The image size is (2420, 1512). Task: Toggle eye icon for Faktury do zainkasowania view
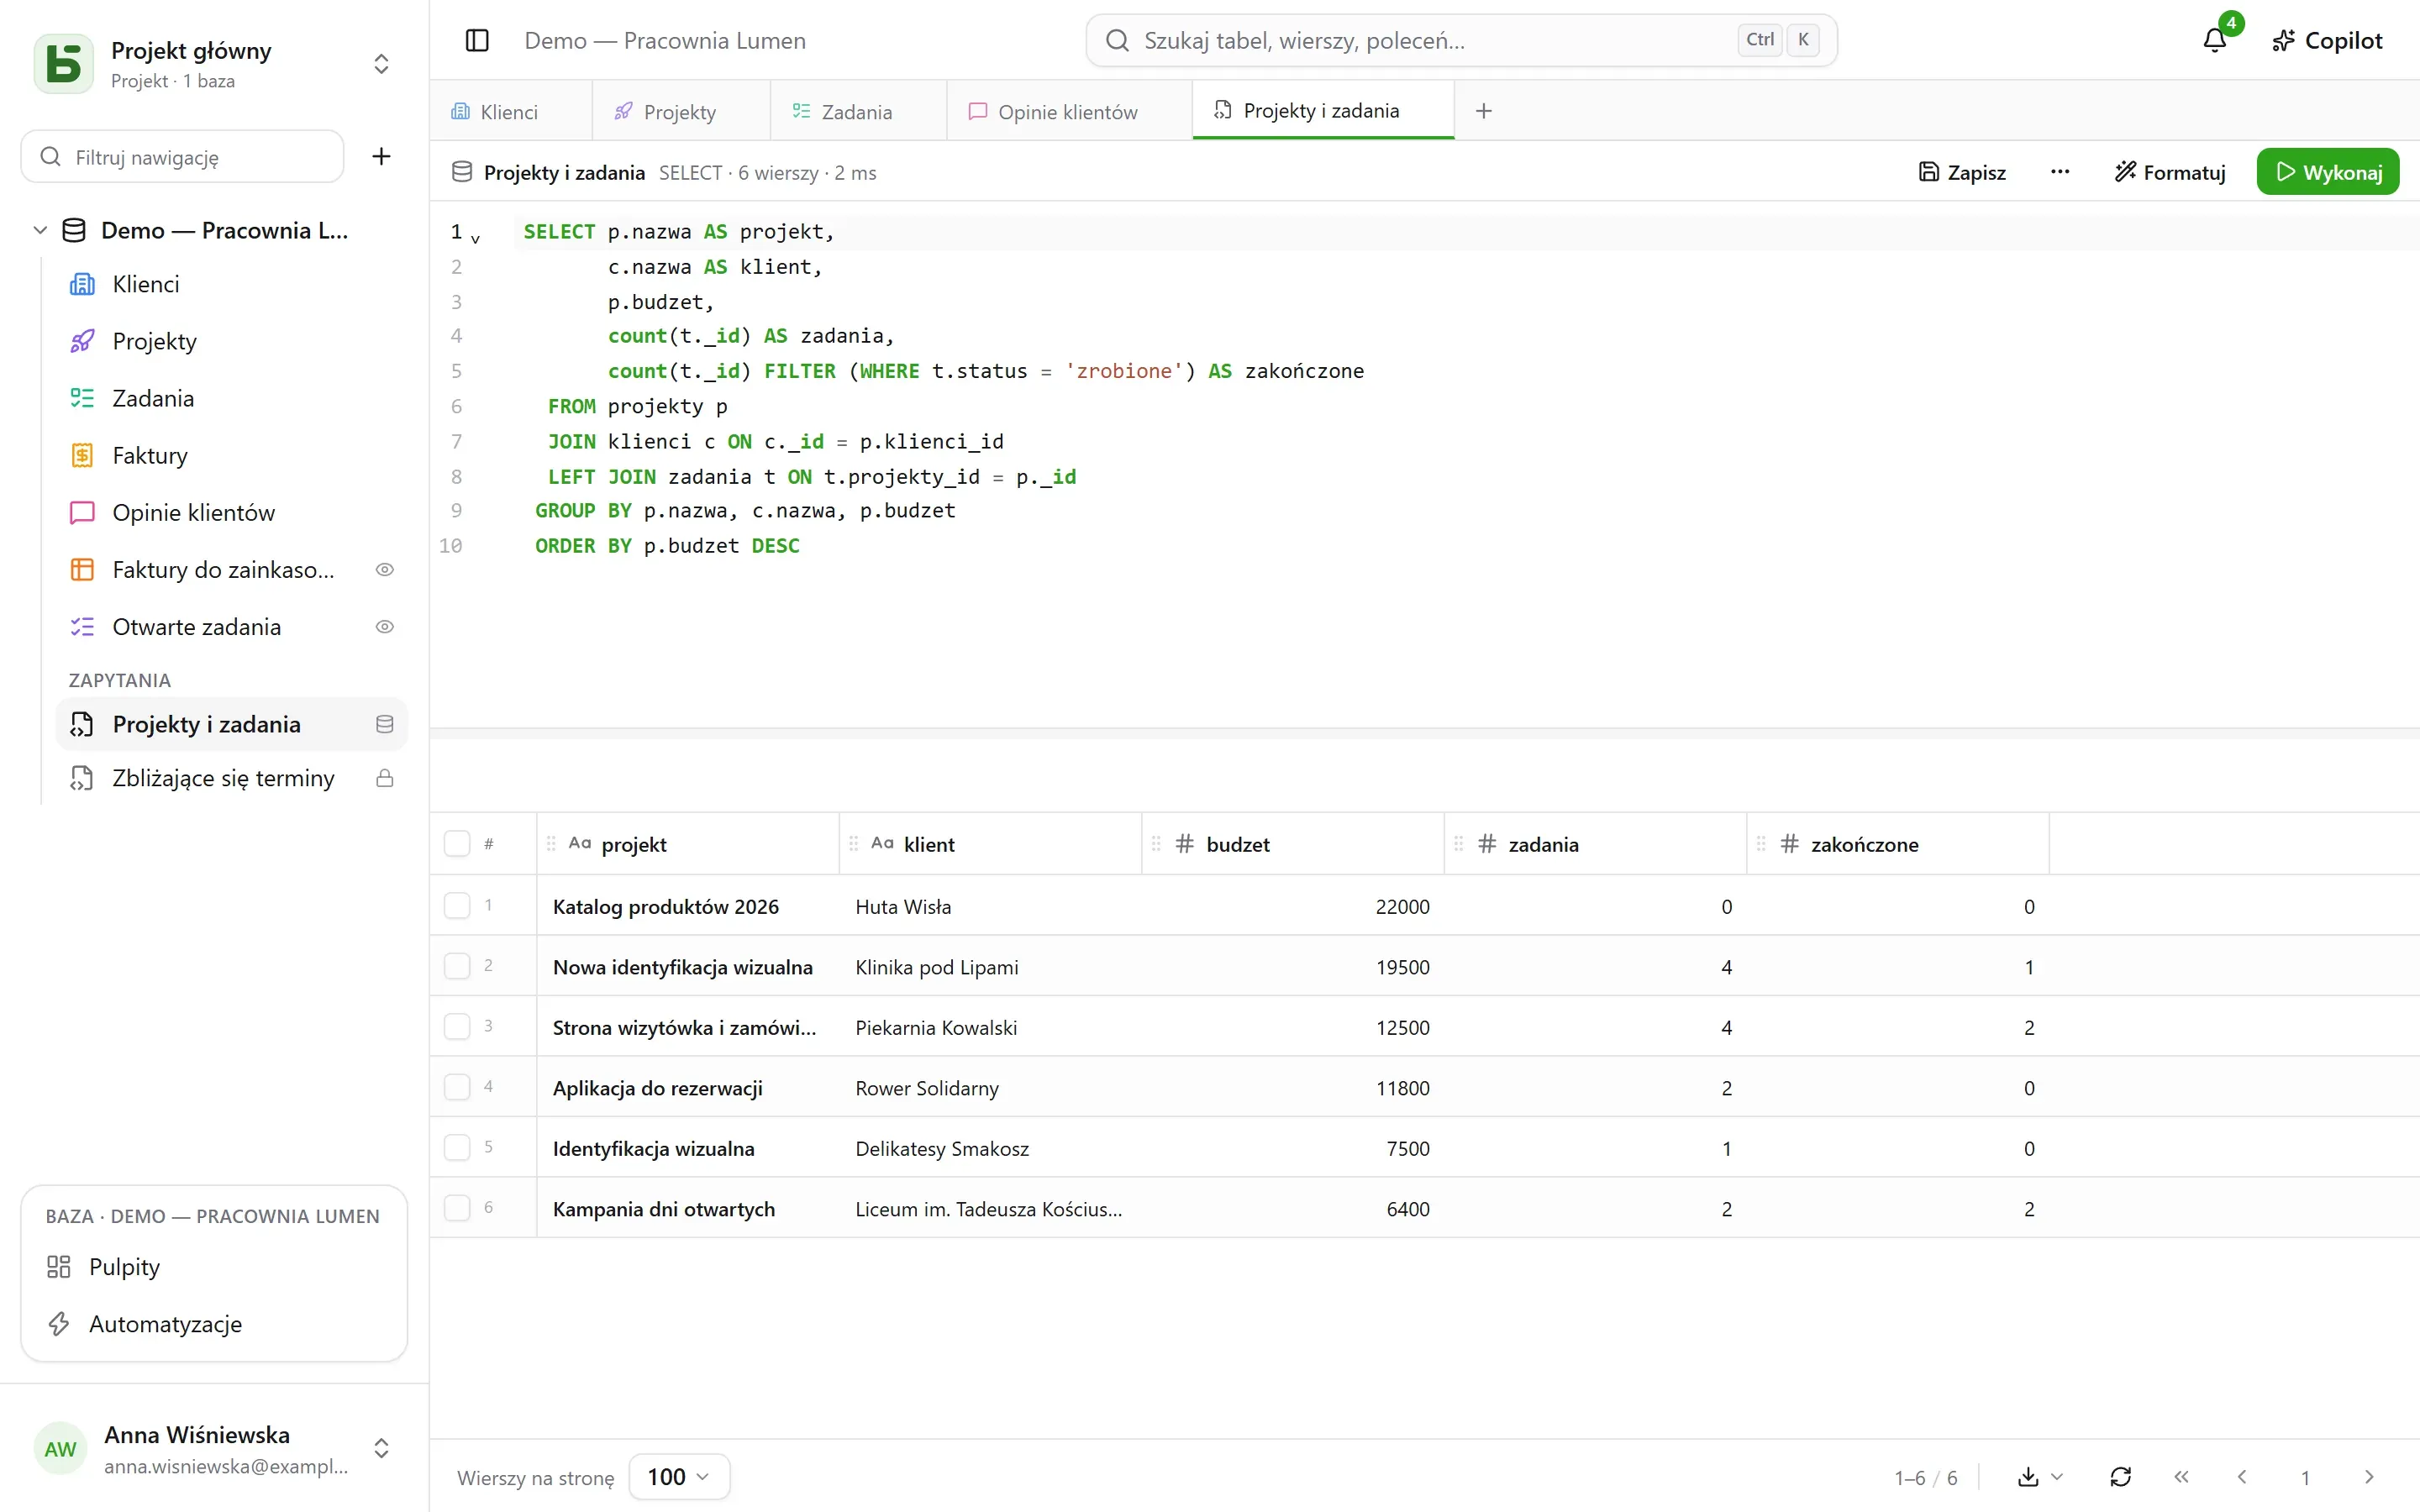[385, 570]
